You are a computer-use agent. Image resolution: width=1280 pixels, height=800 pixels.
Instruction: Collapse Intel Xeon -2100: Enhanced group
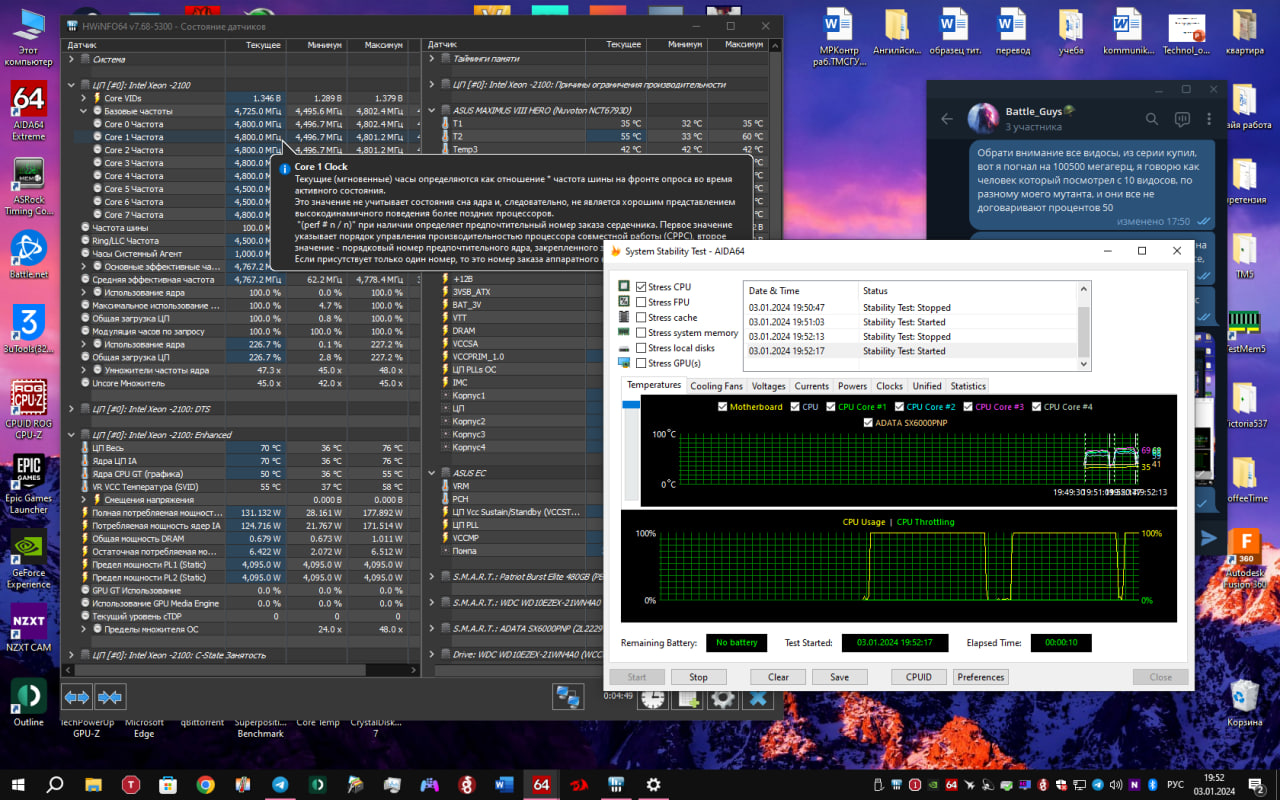[72, 435]
